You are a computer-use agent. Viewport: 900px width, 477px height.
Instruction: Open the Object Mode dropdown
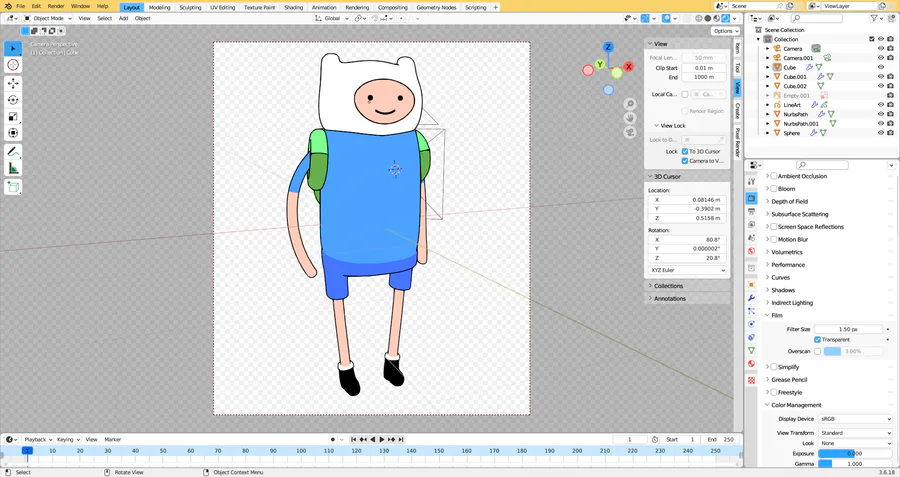pyautogui.click(x=48, y=18)
